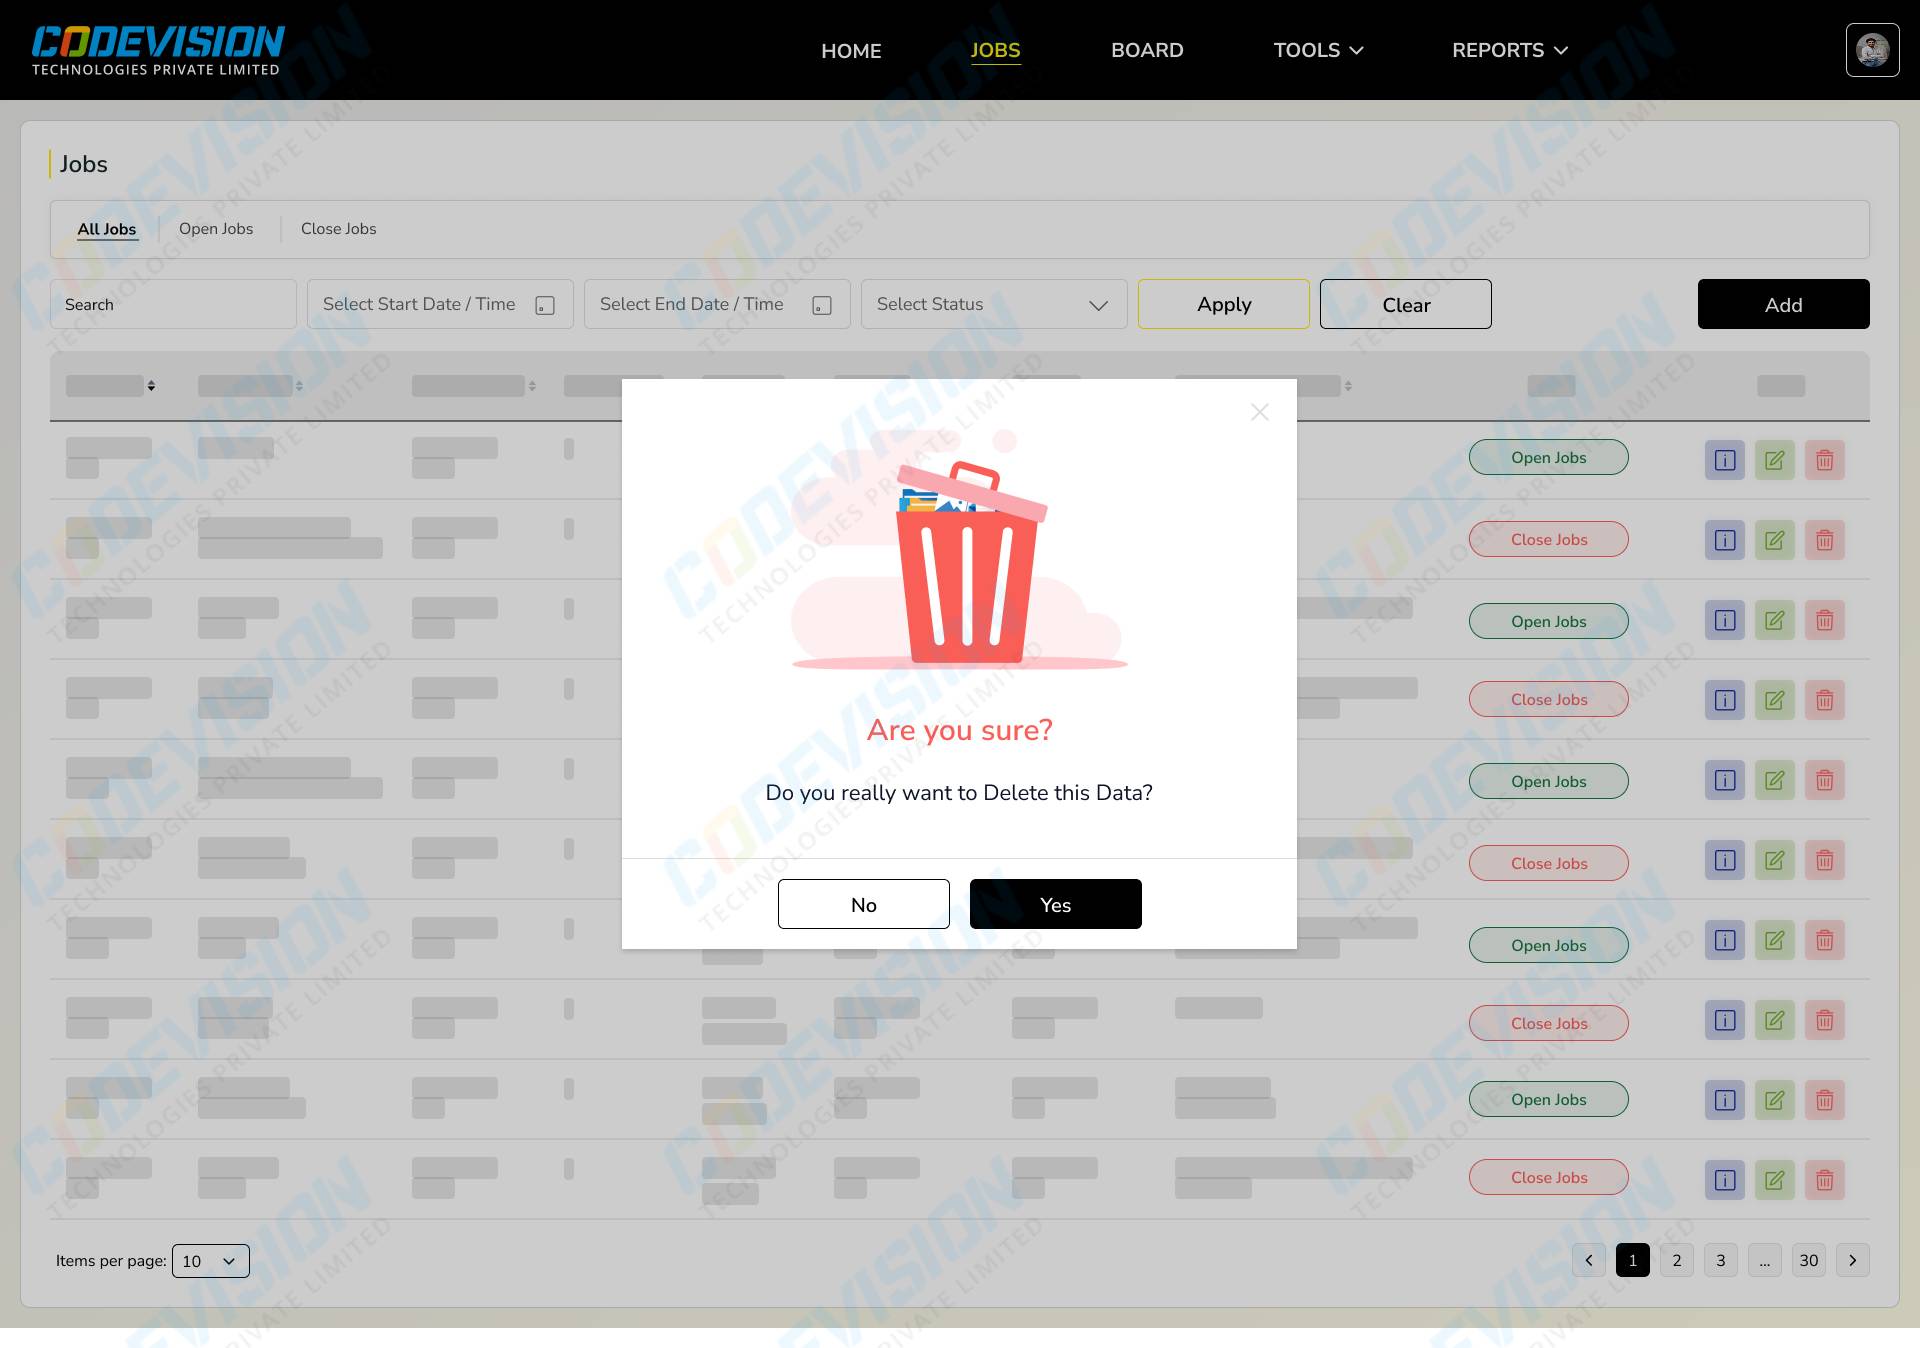Click the edit pencil icon in second row

click(x=1774, y=540)
